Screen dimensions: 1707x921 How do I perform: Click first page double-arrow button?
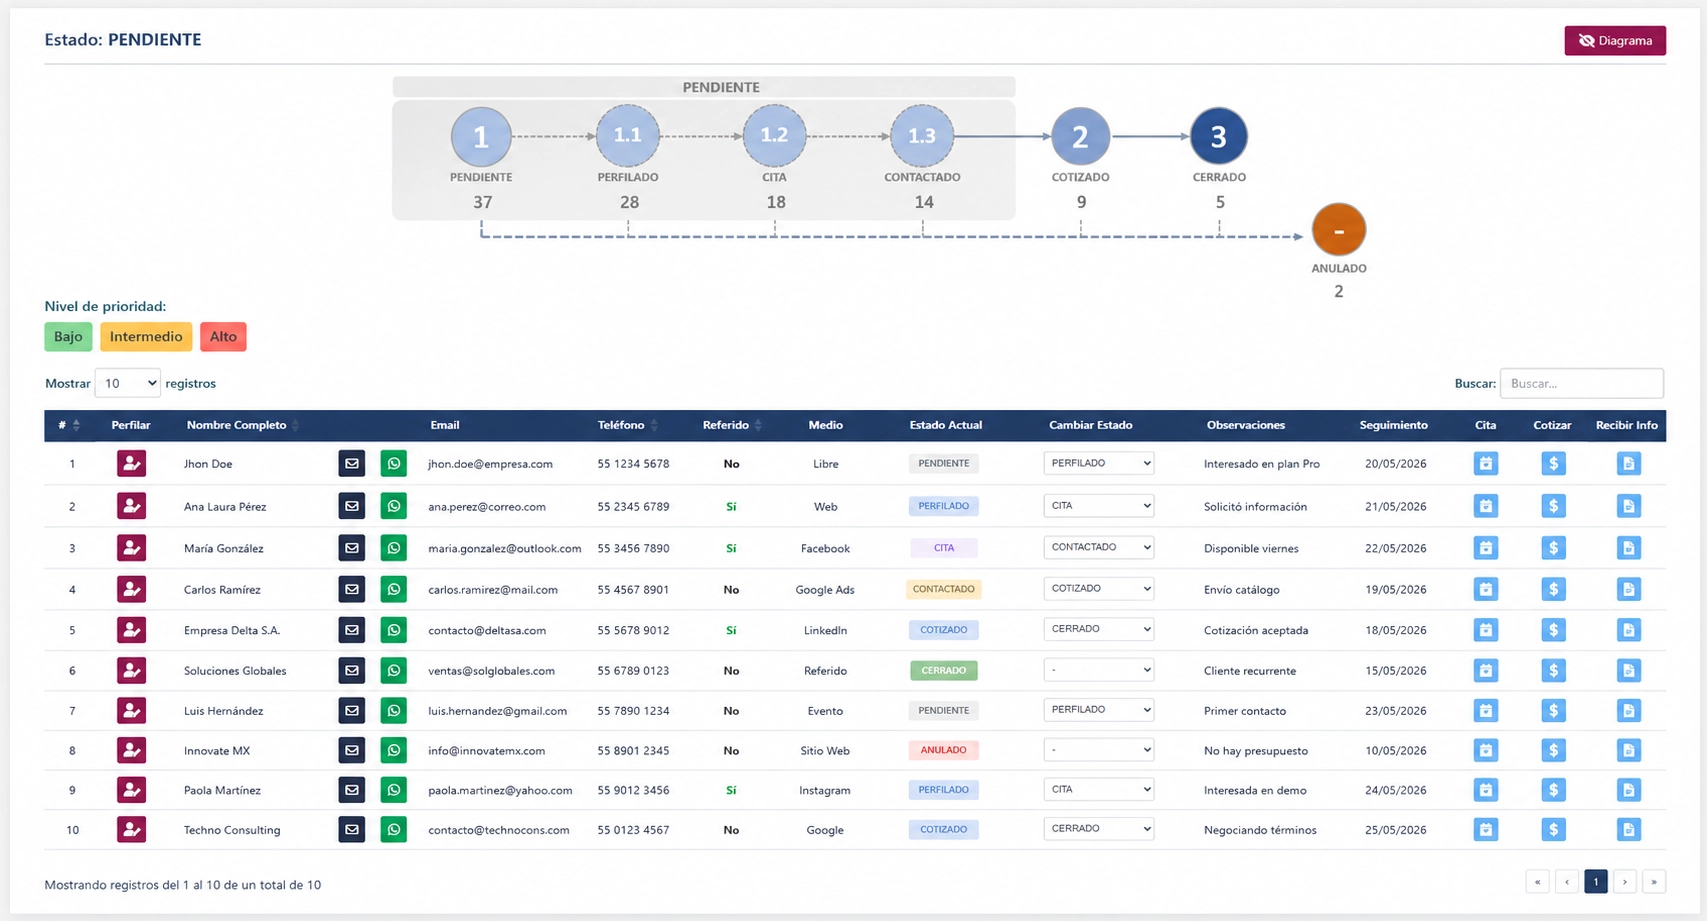coord(1538,881)
